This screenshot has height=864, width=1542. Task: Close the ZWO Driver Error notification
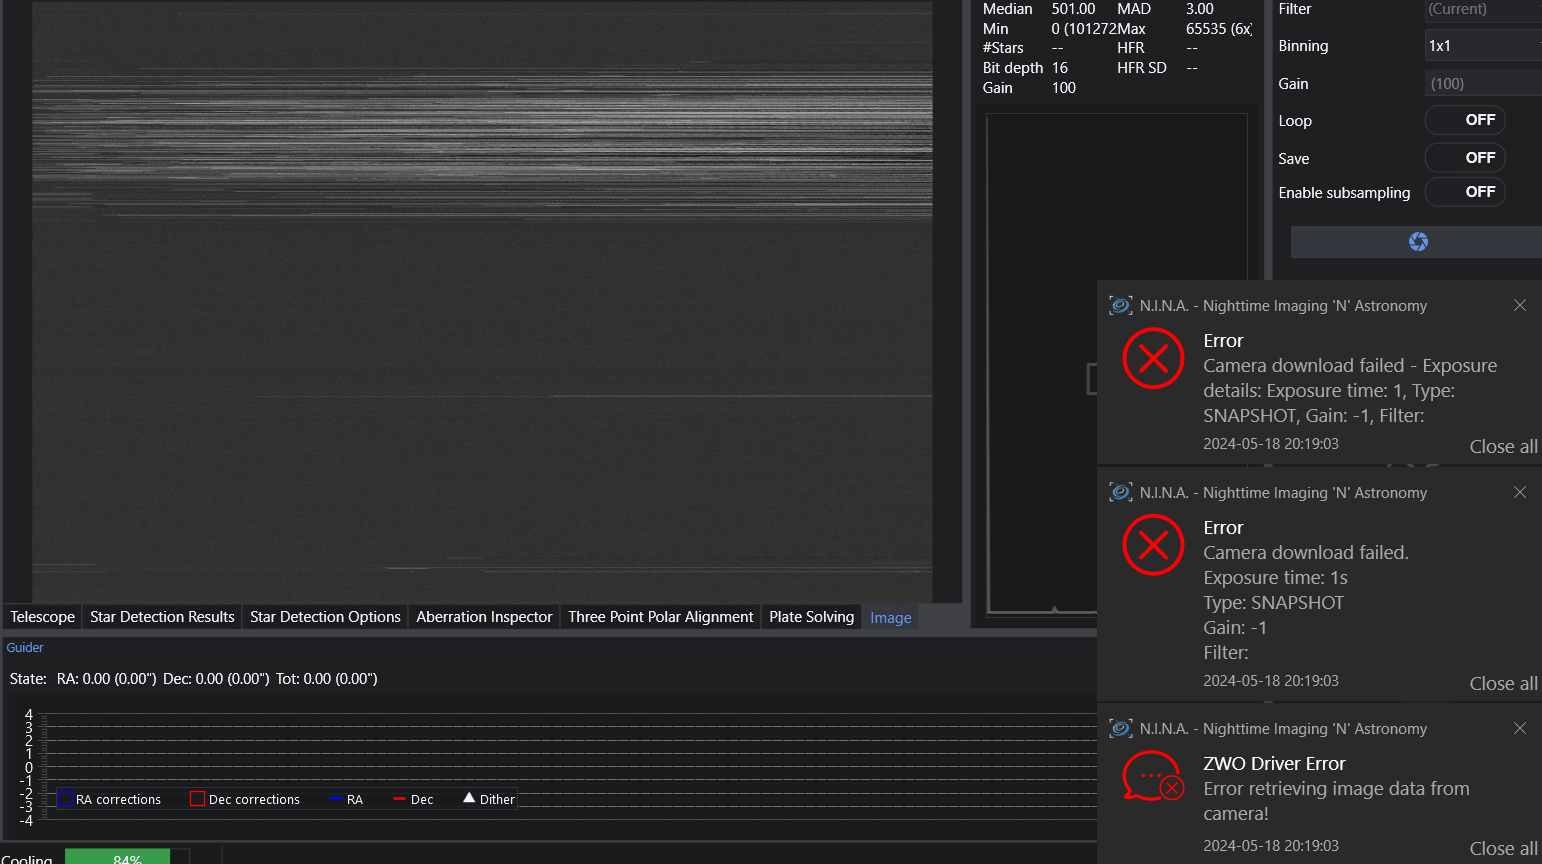pyautogui.click(x=1520, y=728)
